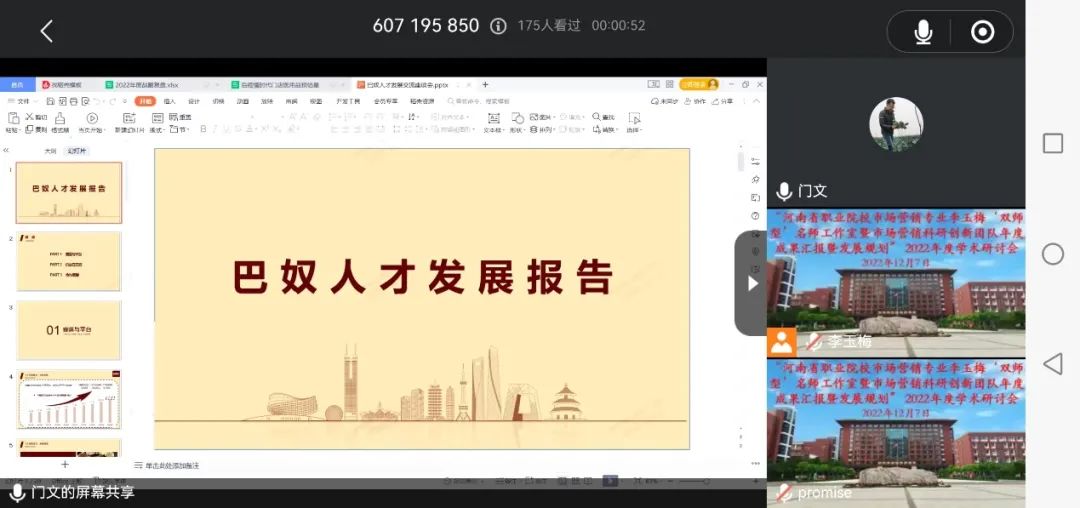Open the 文件 file menu dropdown
The height and width of the screenshot is (508, 1080).
[x=24, y=101]
